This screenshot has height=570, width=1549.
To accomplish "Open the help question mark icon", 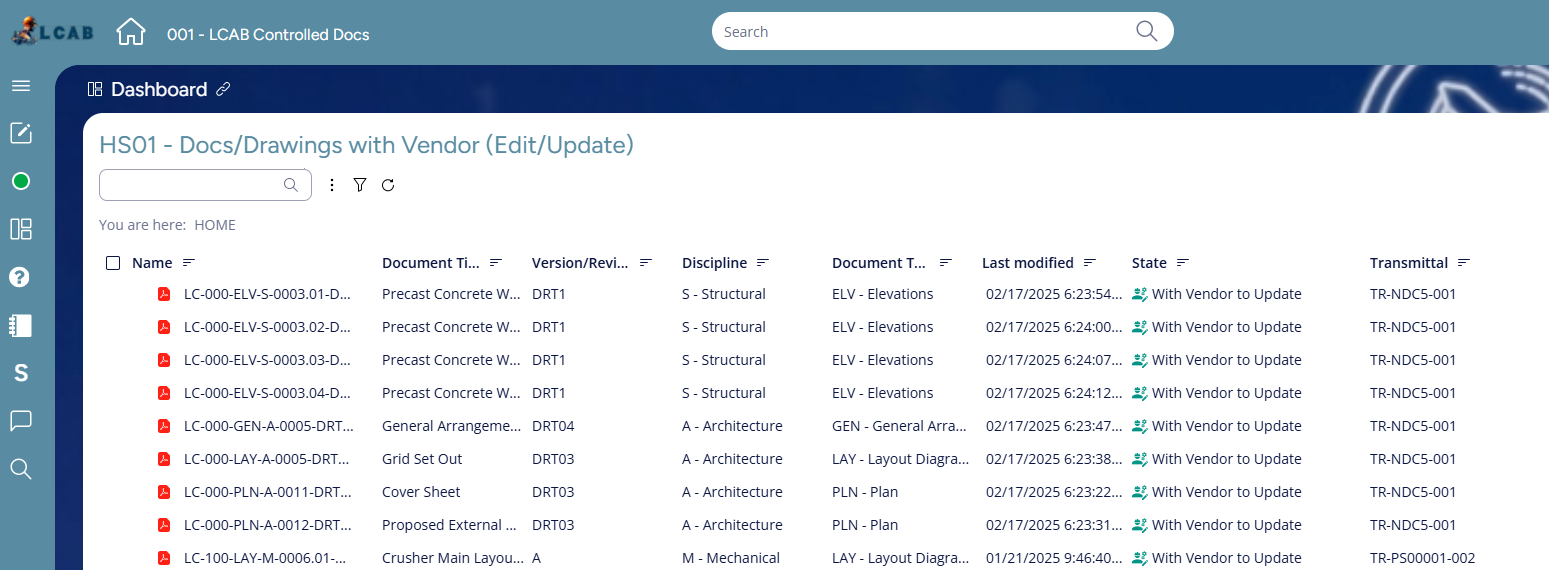I will (x=21, y=277).
